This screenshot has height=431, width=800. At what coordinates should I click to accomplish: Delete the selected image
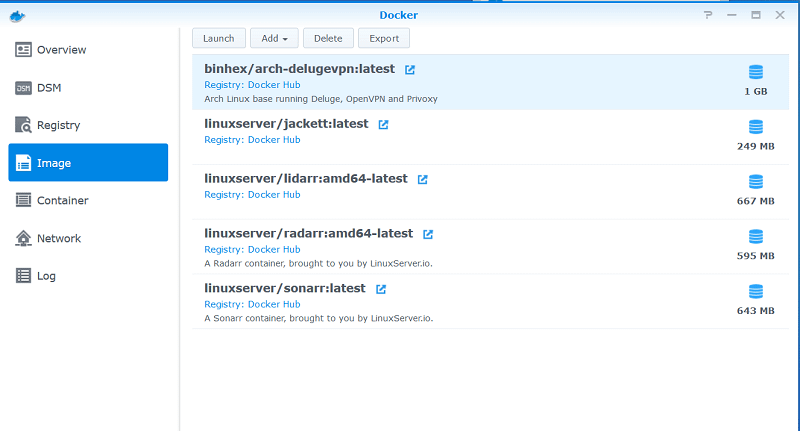328,38
